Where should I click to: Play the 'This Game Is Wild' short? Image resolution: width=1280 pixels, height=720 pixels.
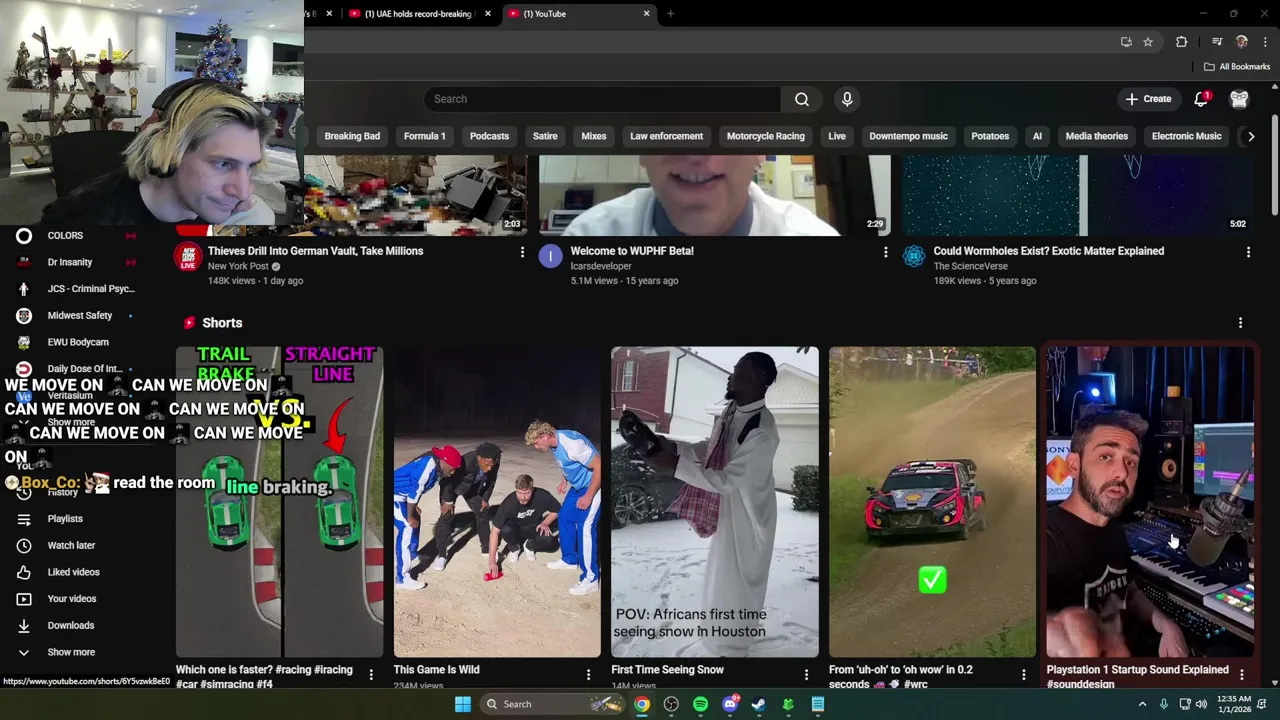[x=497, y=502]
